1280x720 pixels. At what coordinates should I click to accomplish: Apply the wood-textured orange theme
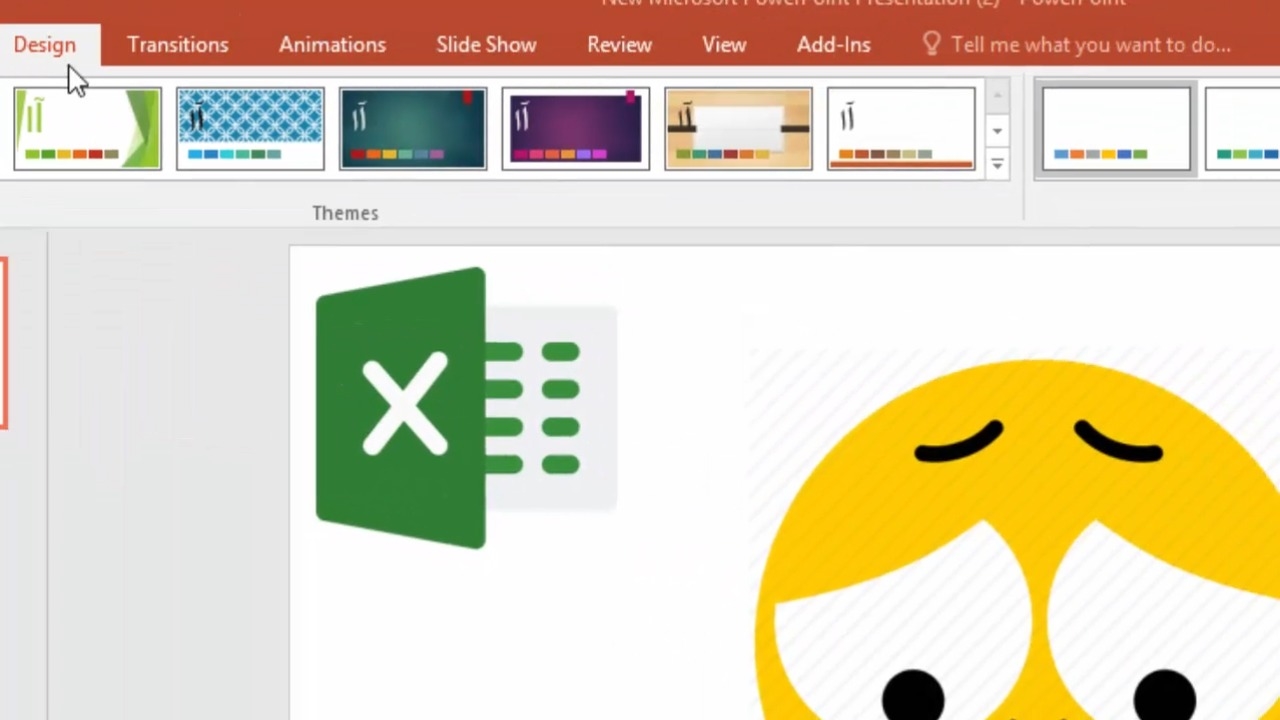(738, 128)
